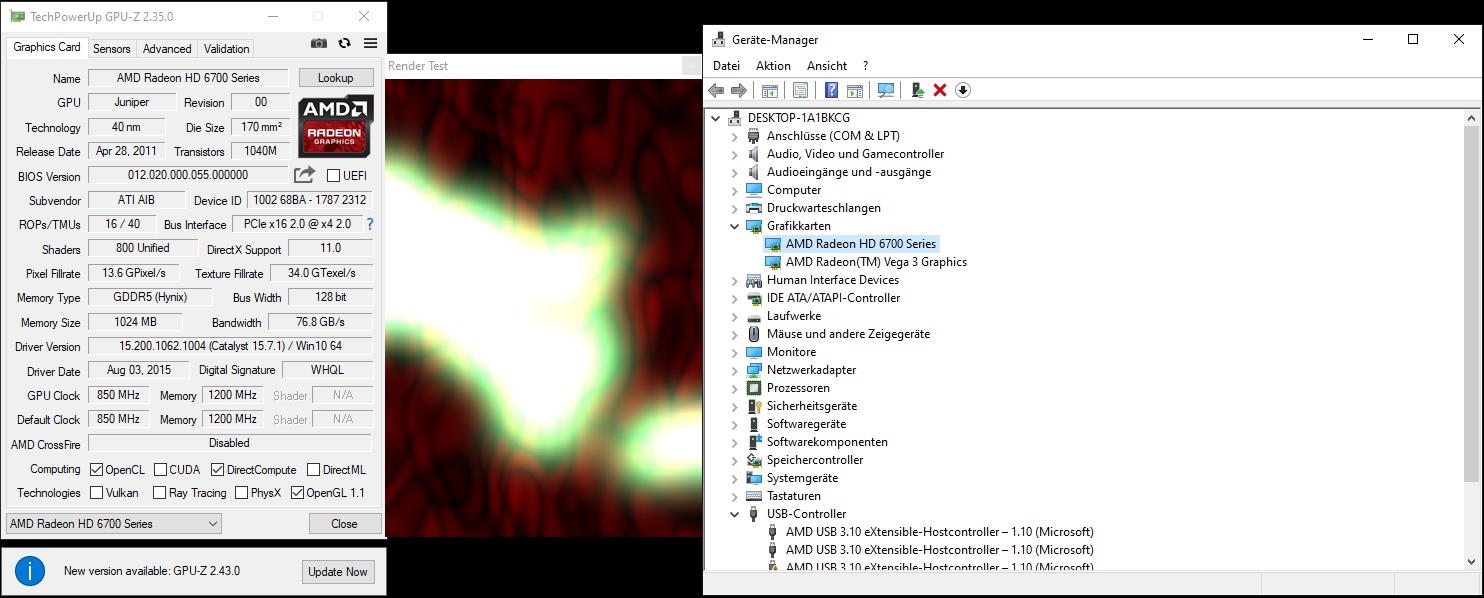Click the BIOS Version field
This screenshot has width=1484, height=598.
[188, 175]
